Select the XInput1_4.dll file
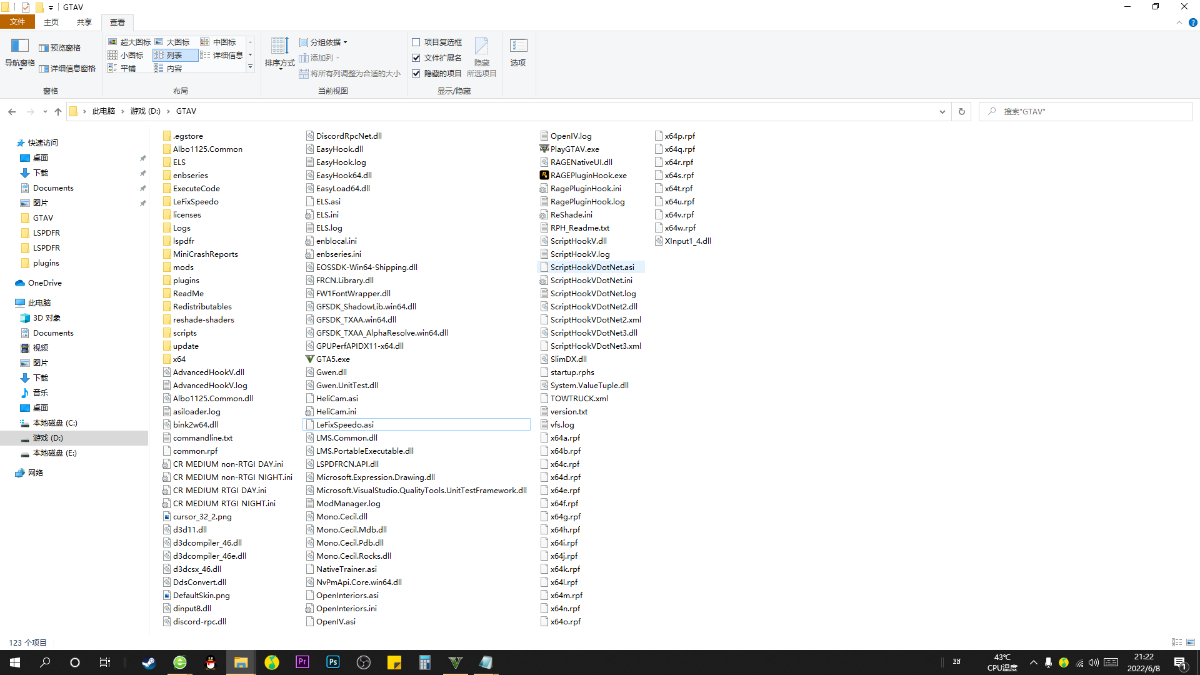Image resolution: width=1200 pixels, height=675 pixels. [682, 240]
